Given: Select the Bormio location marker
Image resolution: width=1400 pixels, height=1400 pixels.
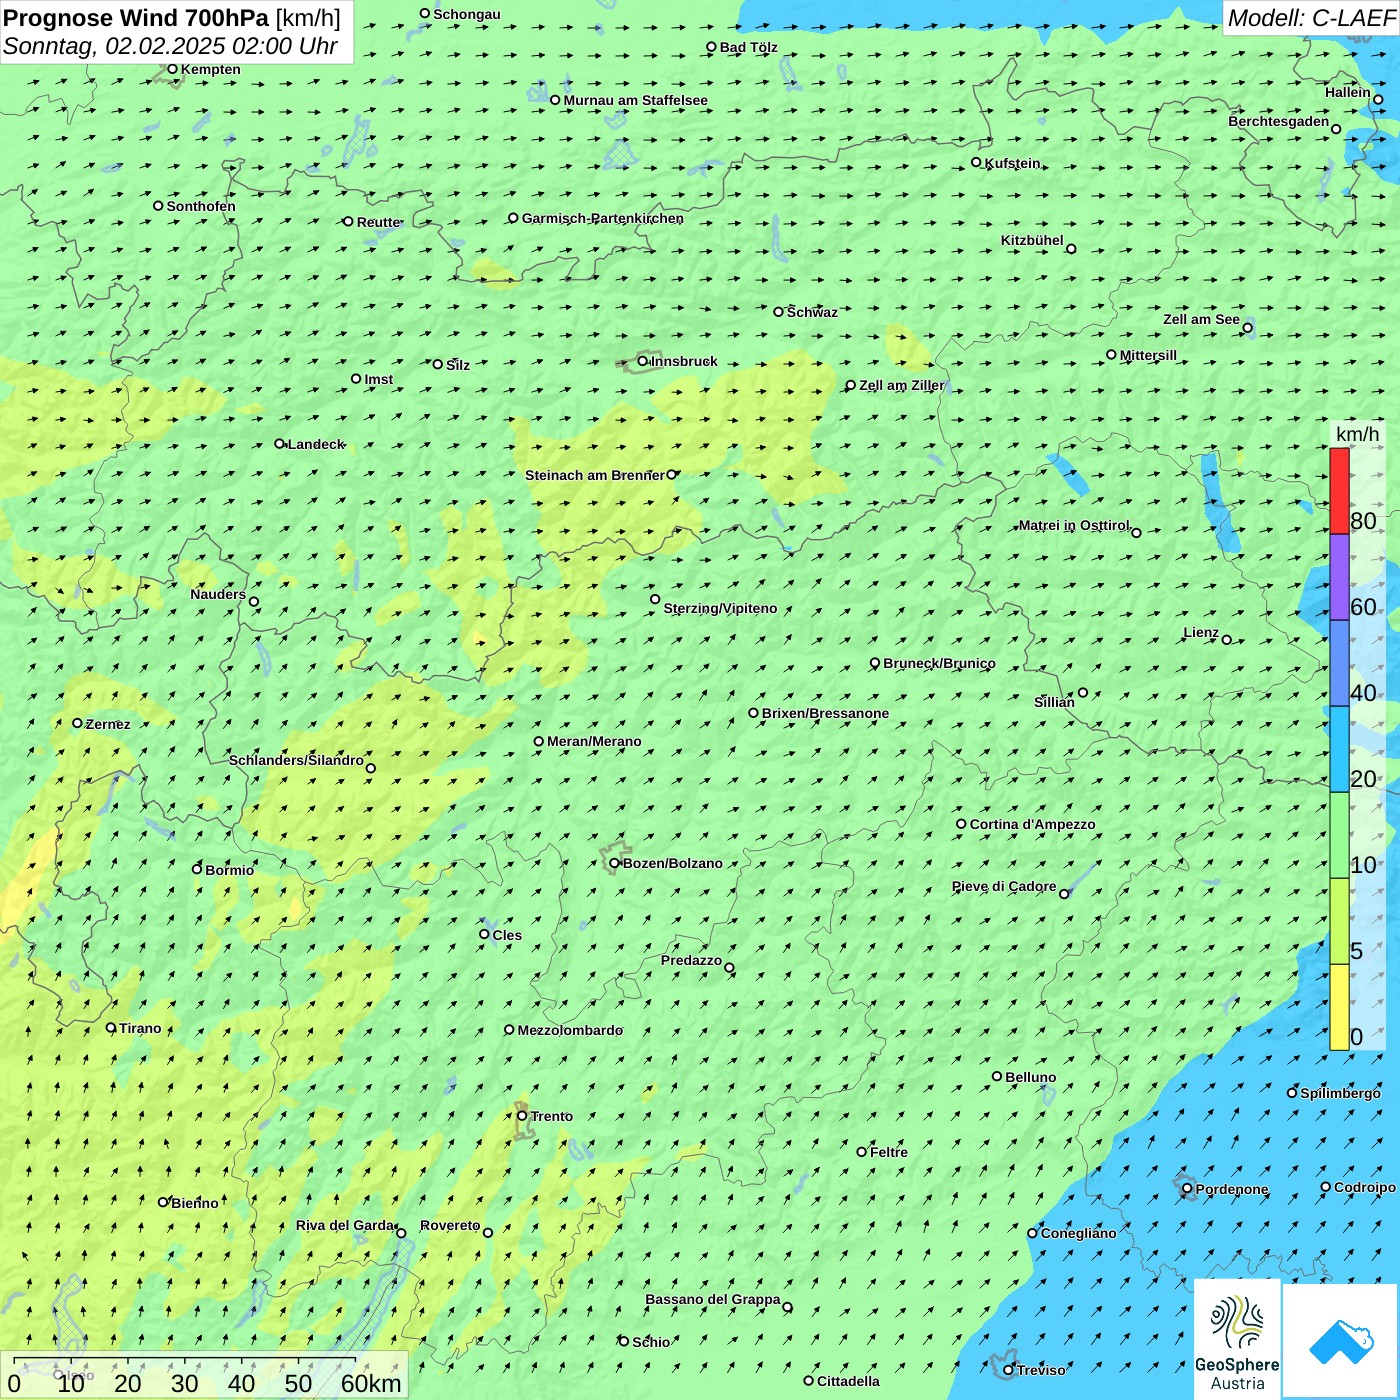Looking at the screenshot, I should tap(197, 869).
